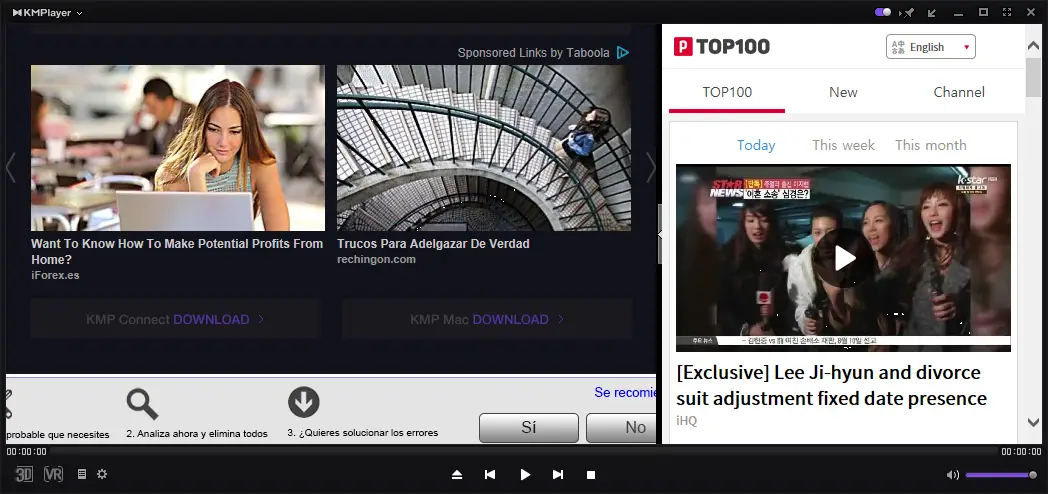Click the volume slider
Viewport: 1048px width, 494px height.
tap(1001, 475)
